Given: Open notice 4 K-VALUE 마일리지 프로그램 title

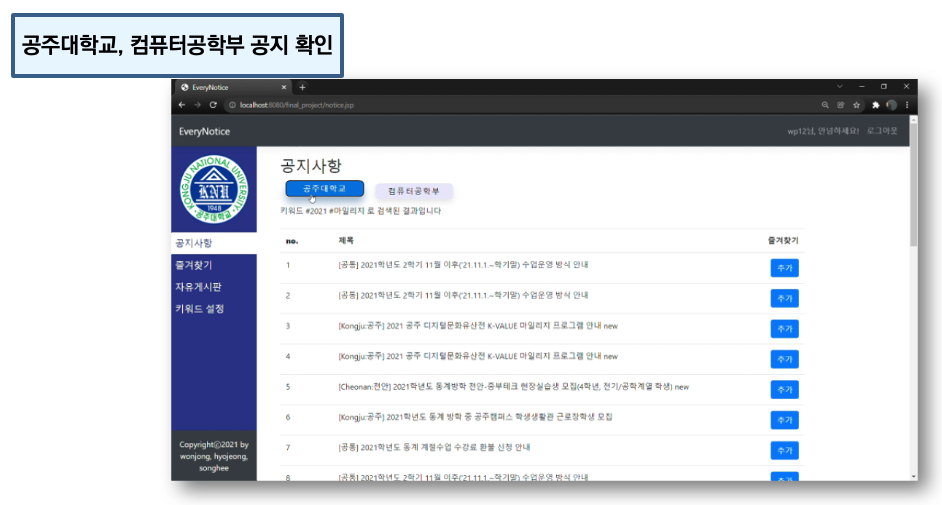Looking at the screenshot, I should tap(478, 357).
